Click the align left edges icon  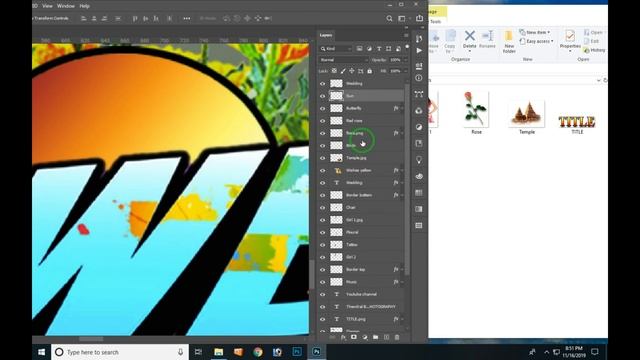tap(84, 18)
